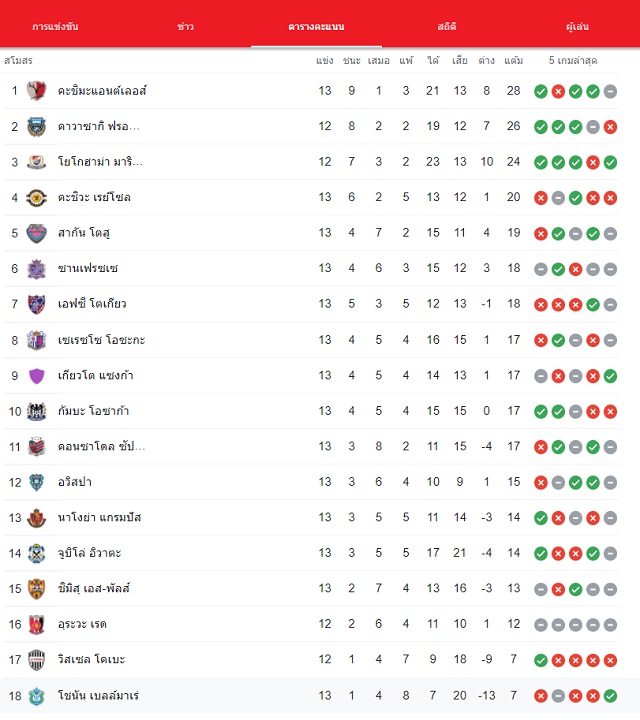640x720 pixels.
Task: Click the FC Tokyo crest in row 7
Action: point(36,304)
